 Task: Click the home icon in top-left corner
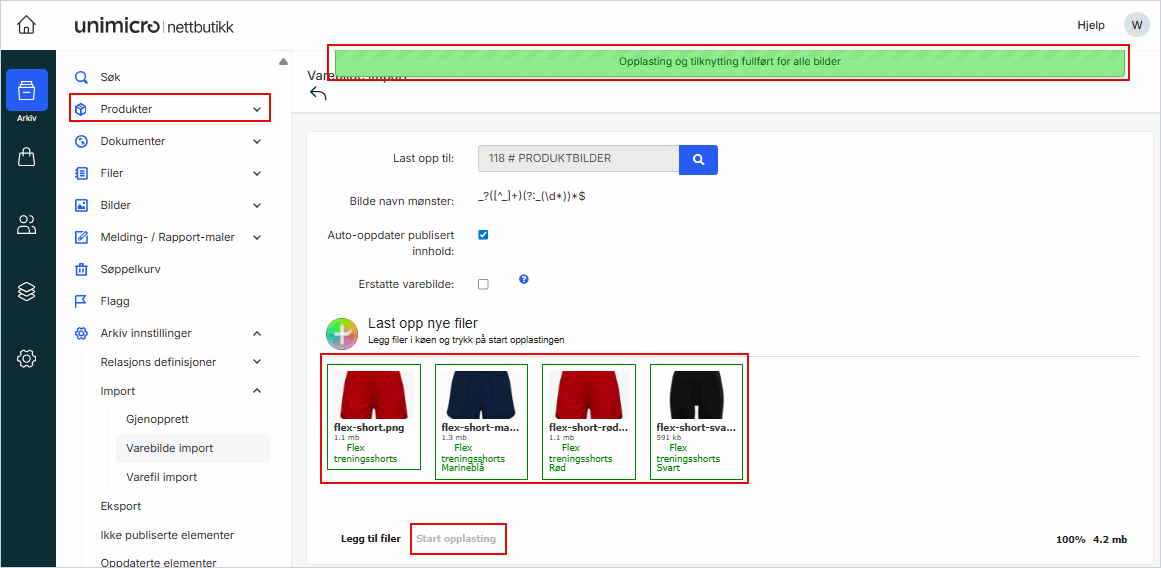coord(26,25)
